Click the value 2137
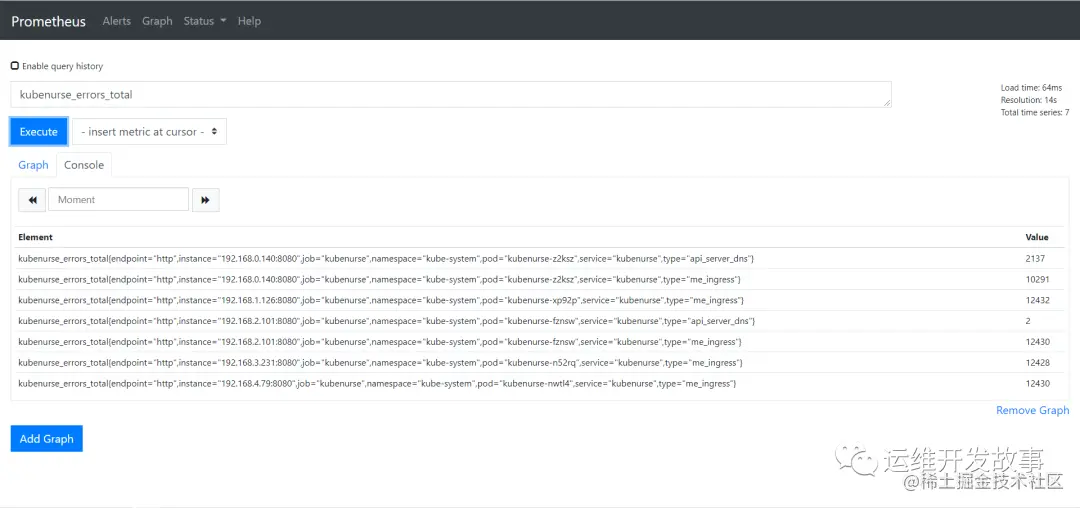This screenshot has width=1080, height=508. [1035, 258]
